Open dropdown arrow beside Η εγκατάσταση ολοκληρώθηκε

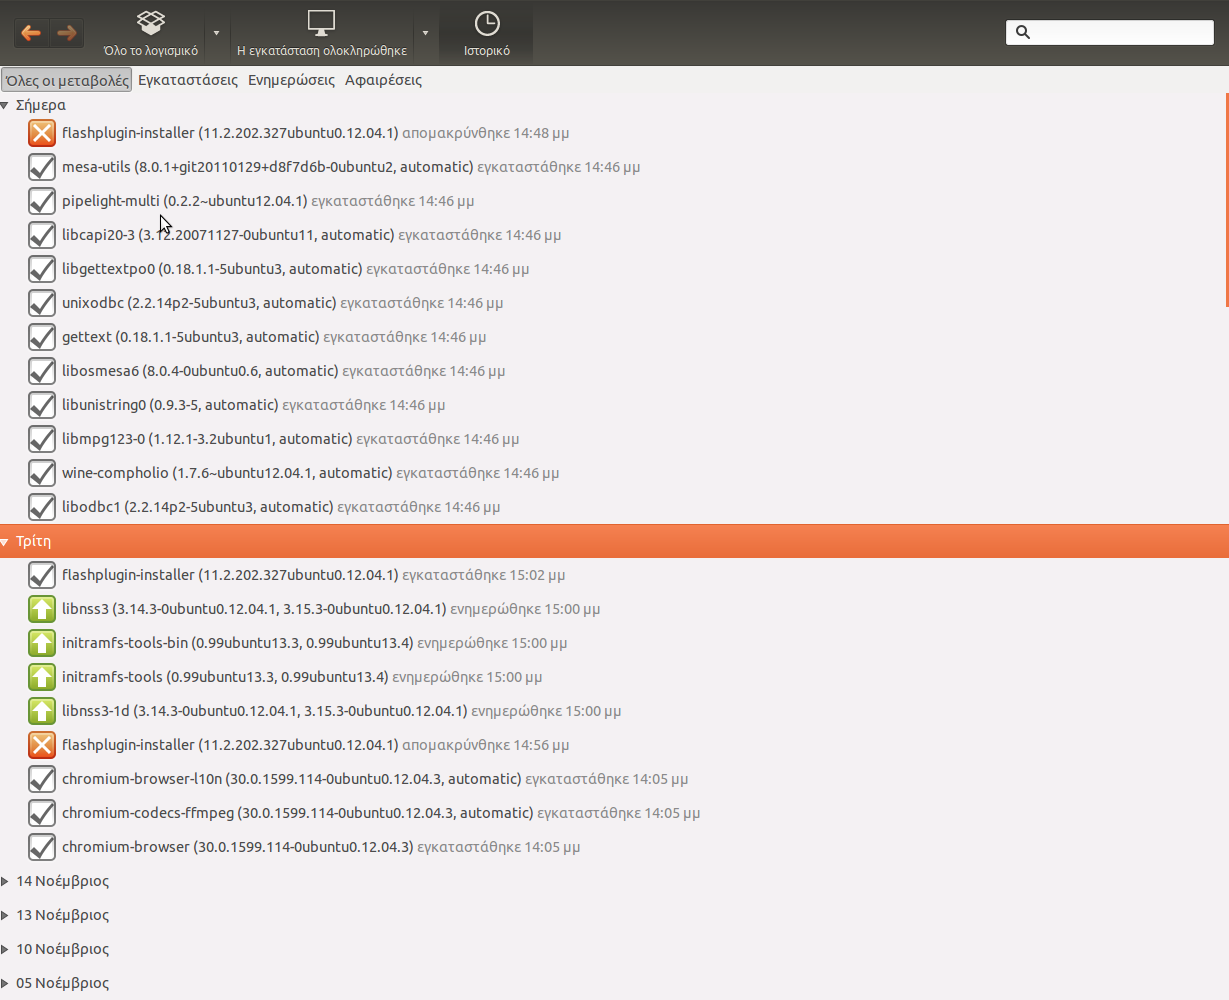coord(425,33)
